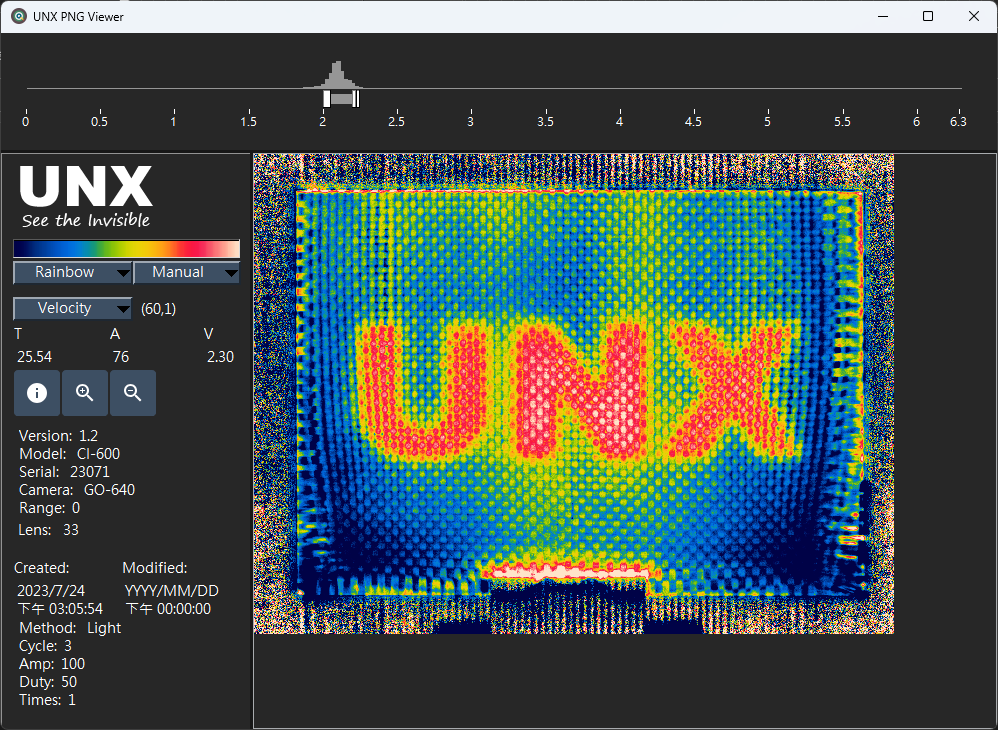This screenshot has width=998, height=730.
Task: Click the Cycle: 3 text
Action: click(x=45, y=646)
